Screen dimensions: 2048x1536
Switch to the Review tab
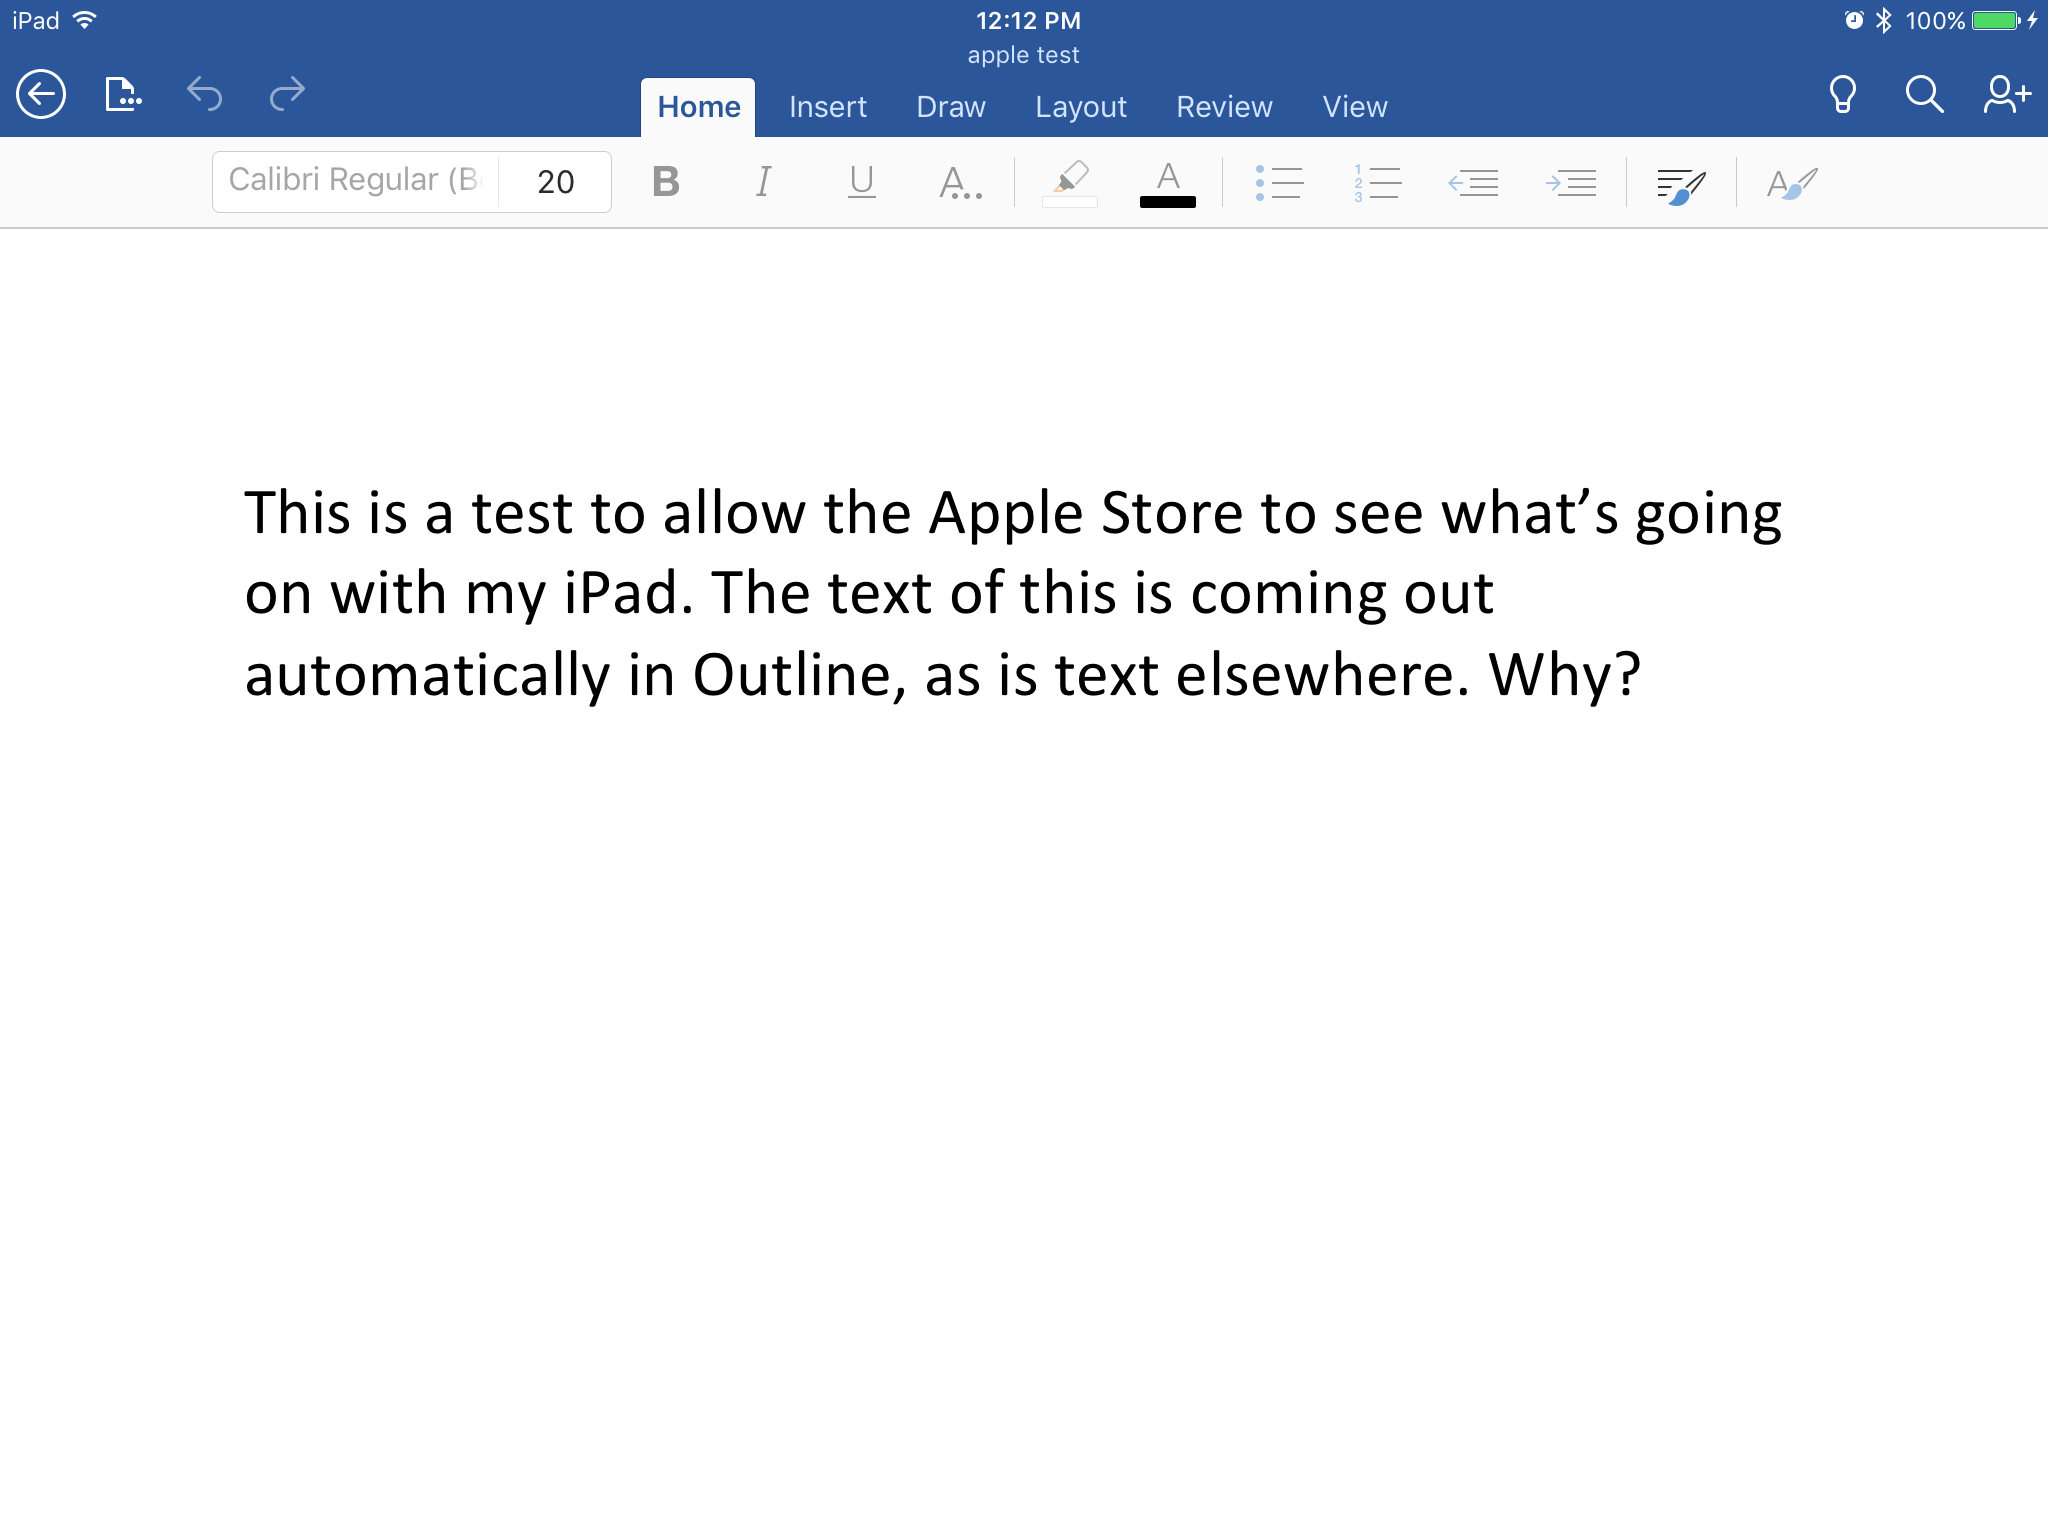(x=1224, y=106)
